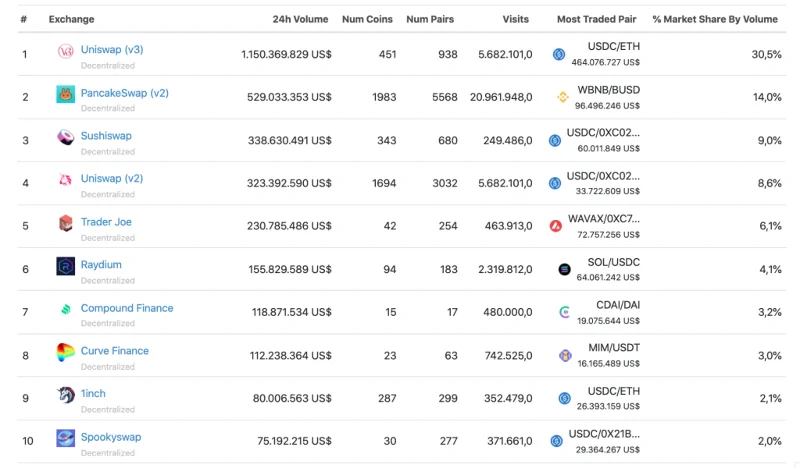Open the 1inch exchange link
Image resolution: width=800 pixels, height=468 pixels.
point(93,393)
